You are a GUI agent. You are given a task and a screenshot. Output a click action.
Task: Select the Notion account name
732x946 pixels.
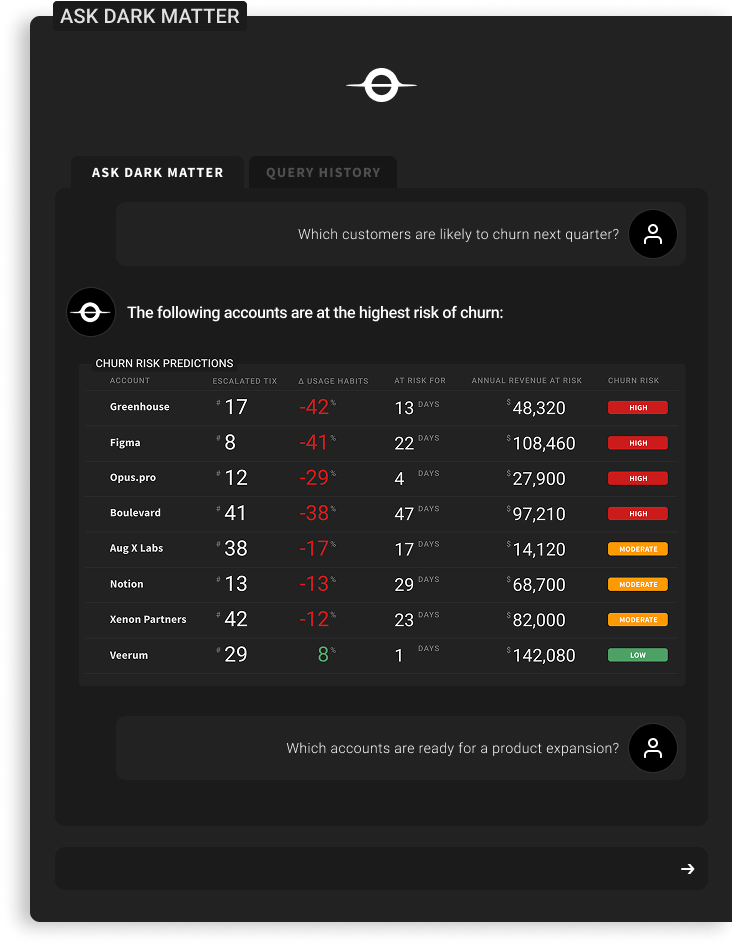coord(127,584)
